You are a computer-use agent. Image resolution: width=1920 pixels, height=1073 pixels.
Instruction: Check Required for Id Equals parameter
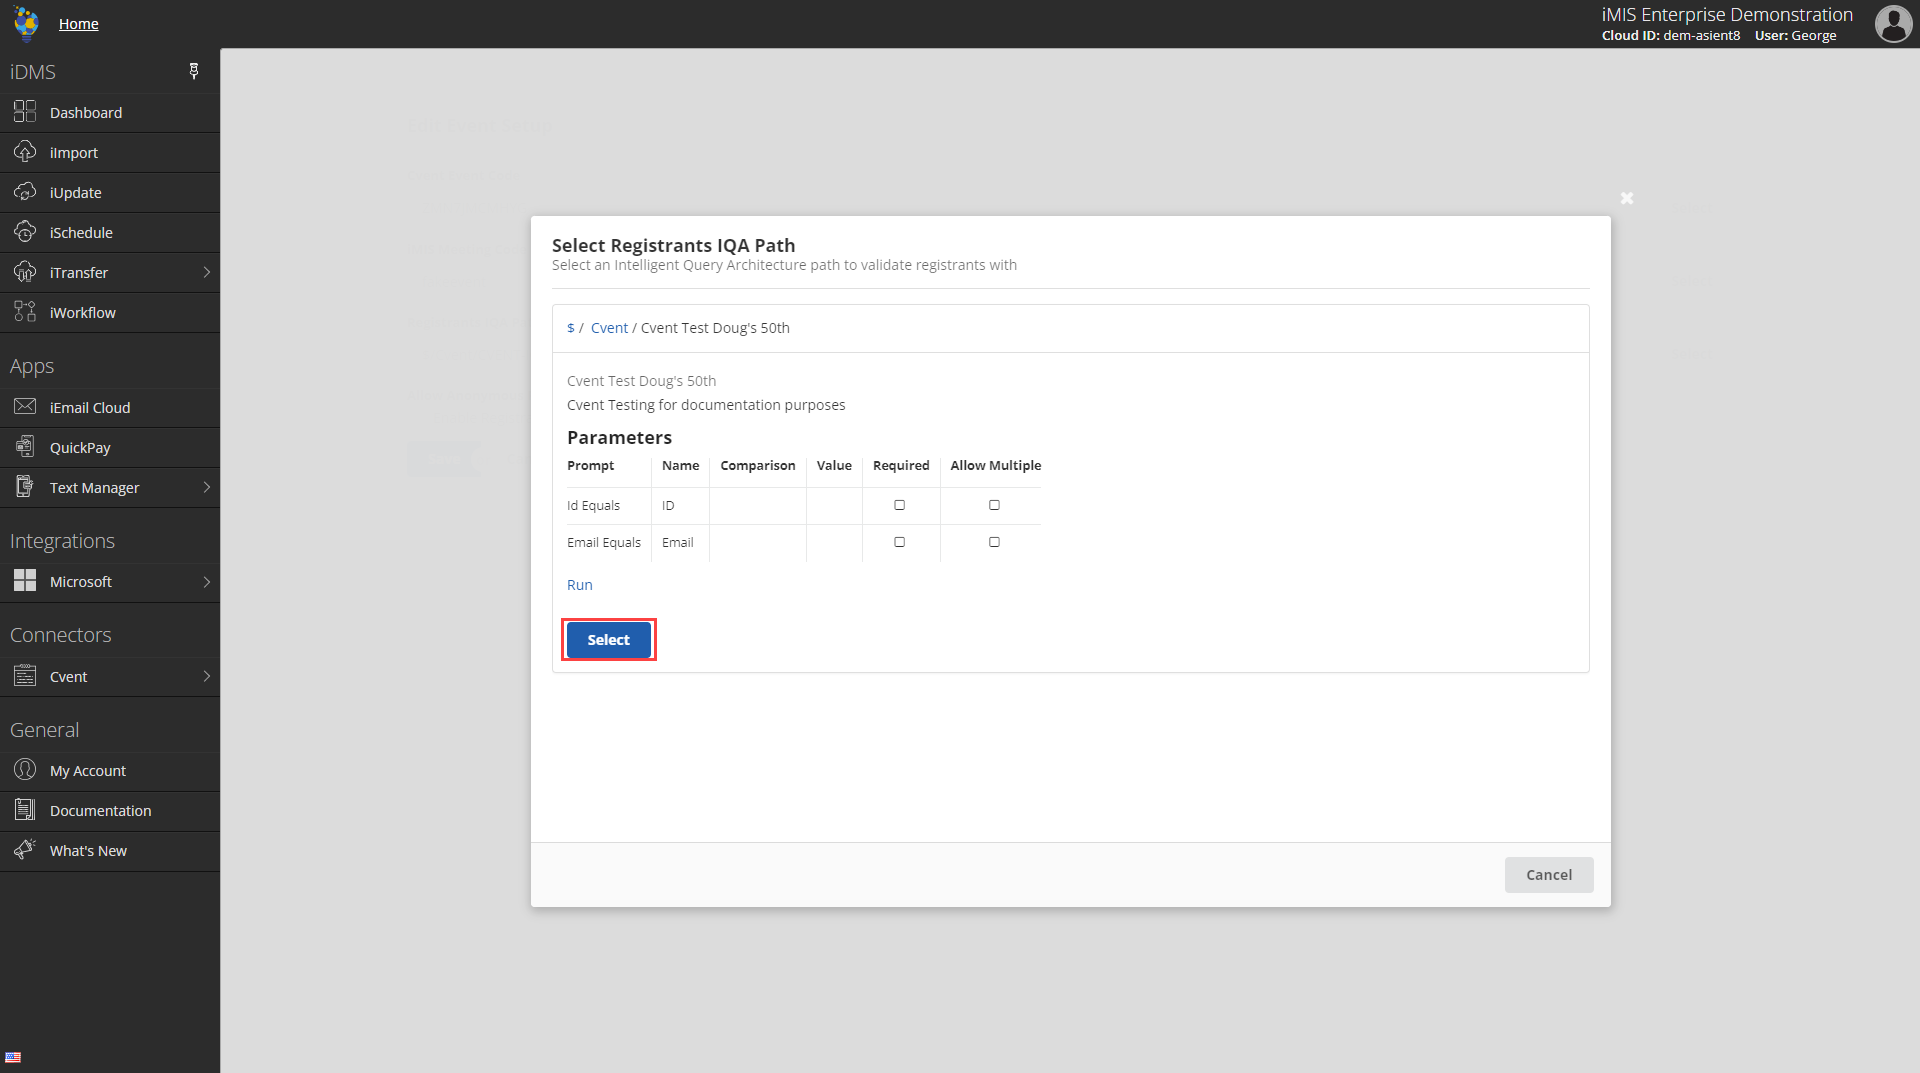(899, 505)
